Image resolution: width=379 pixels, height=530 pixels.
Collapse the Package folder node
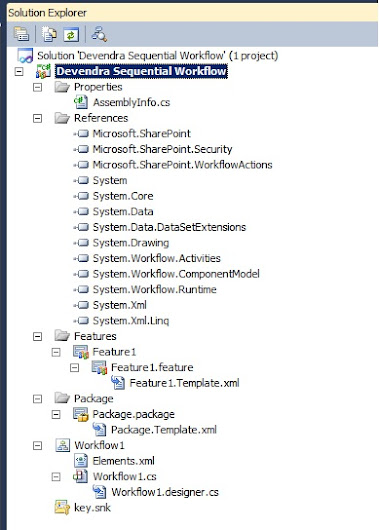[x=38, y=399]
